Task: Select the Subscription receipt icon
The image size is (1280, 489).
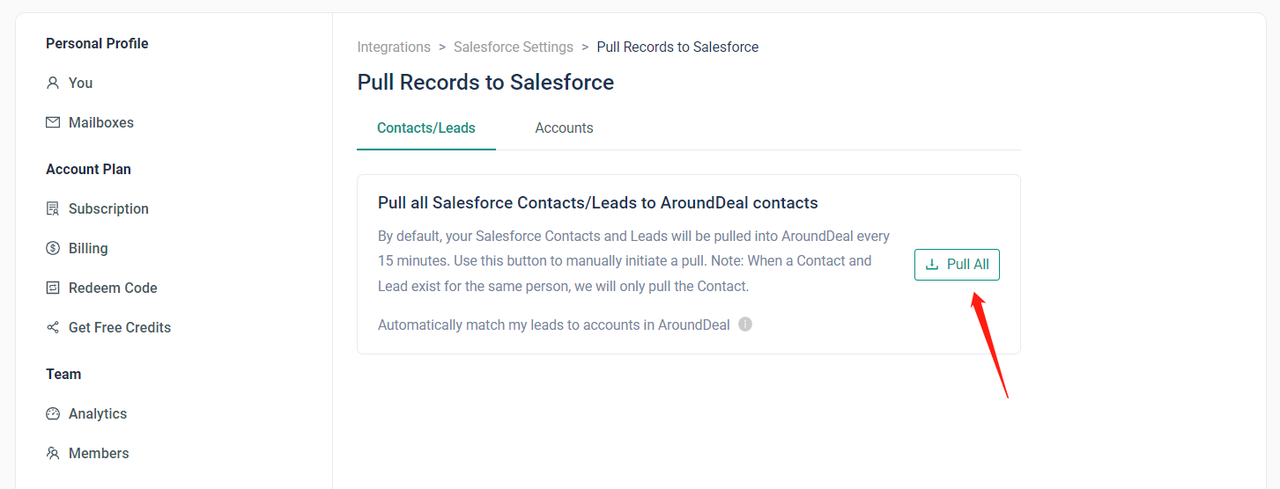Action: tap(53, 209)
